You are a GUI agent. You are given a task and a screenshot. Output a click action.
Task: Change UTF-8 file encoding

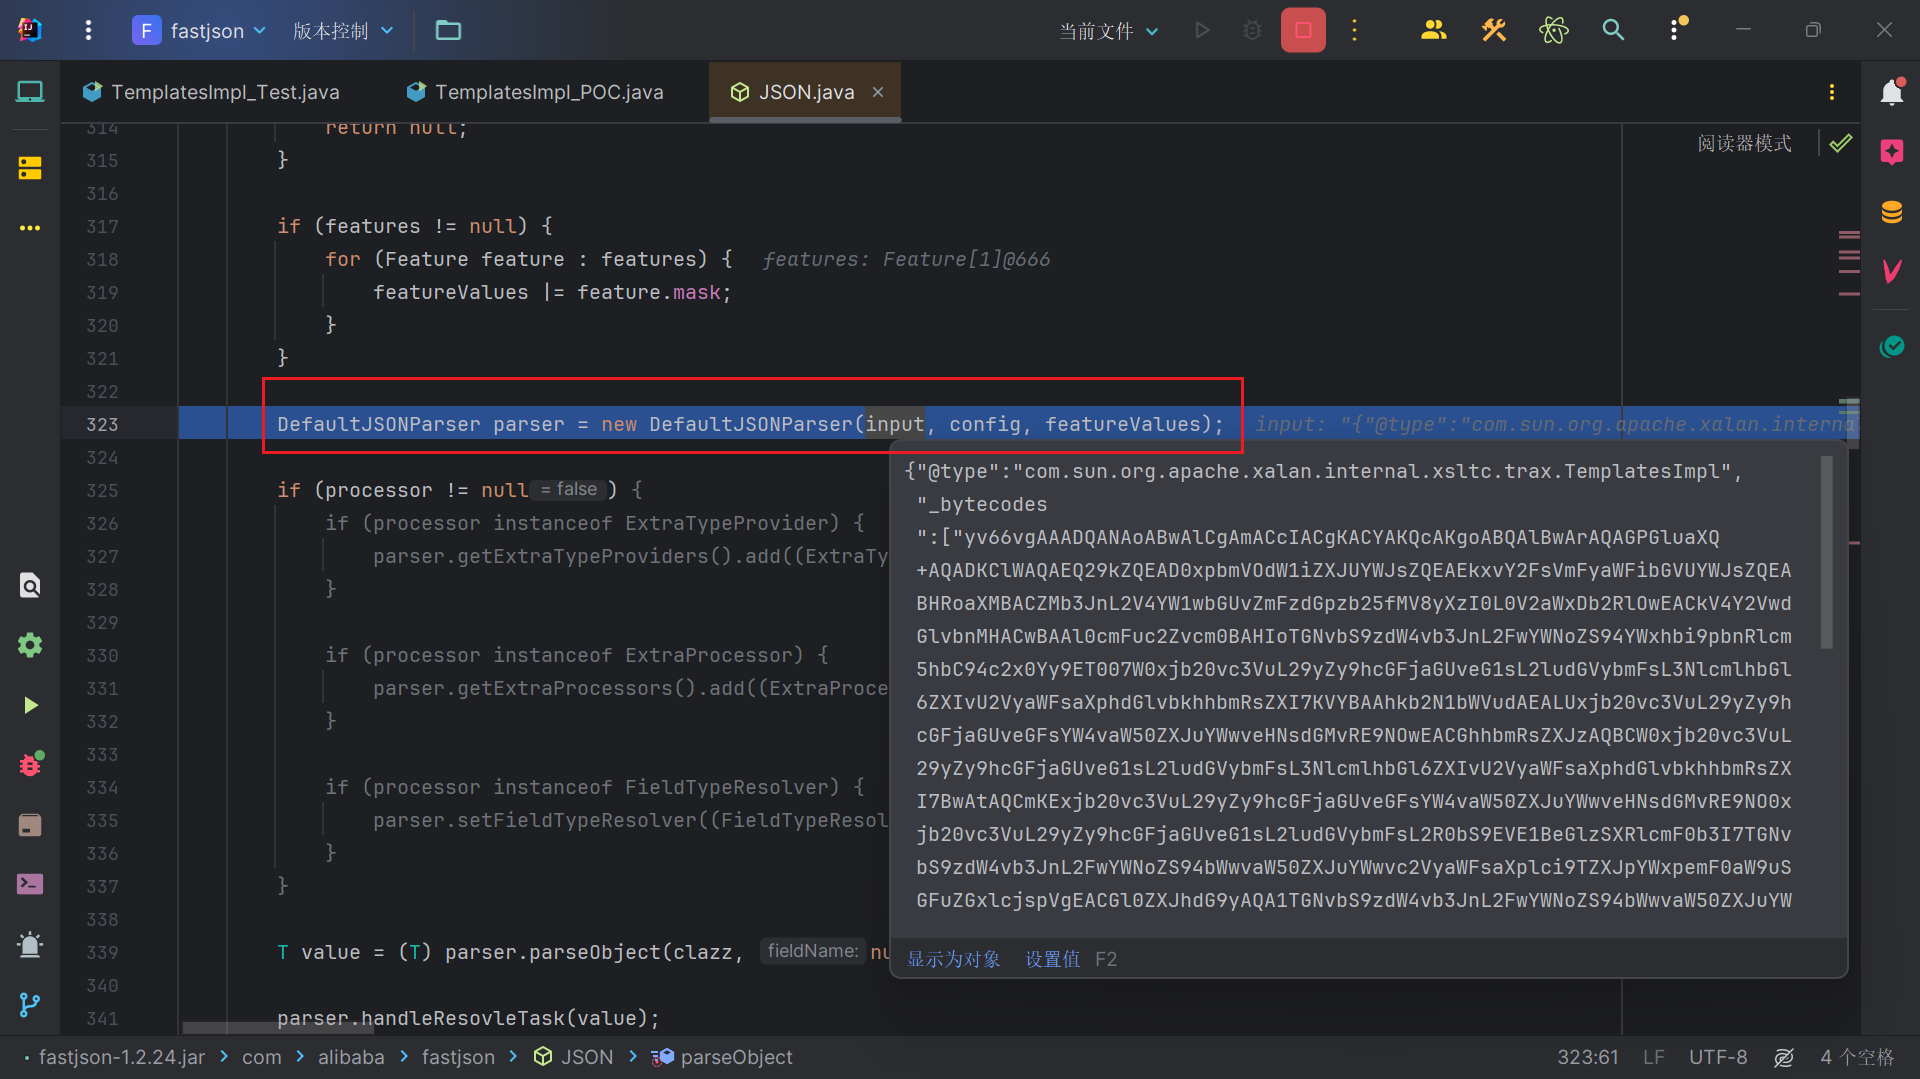point(1718,1057)
